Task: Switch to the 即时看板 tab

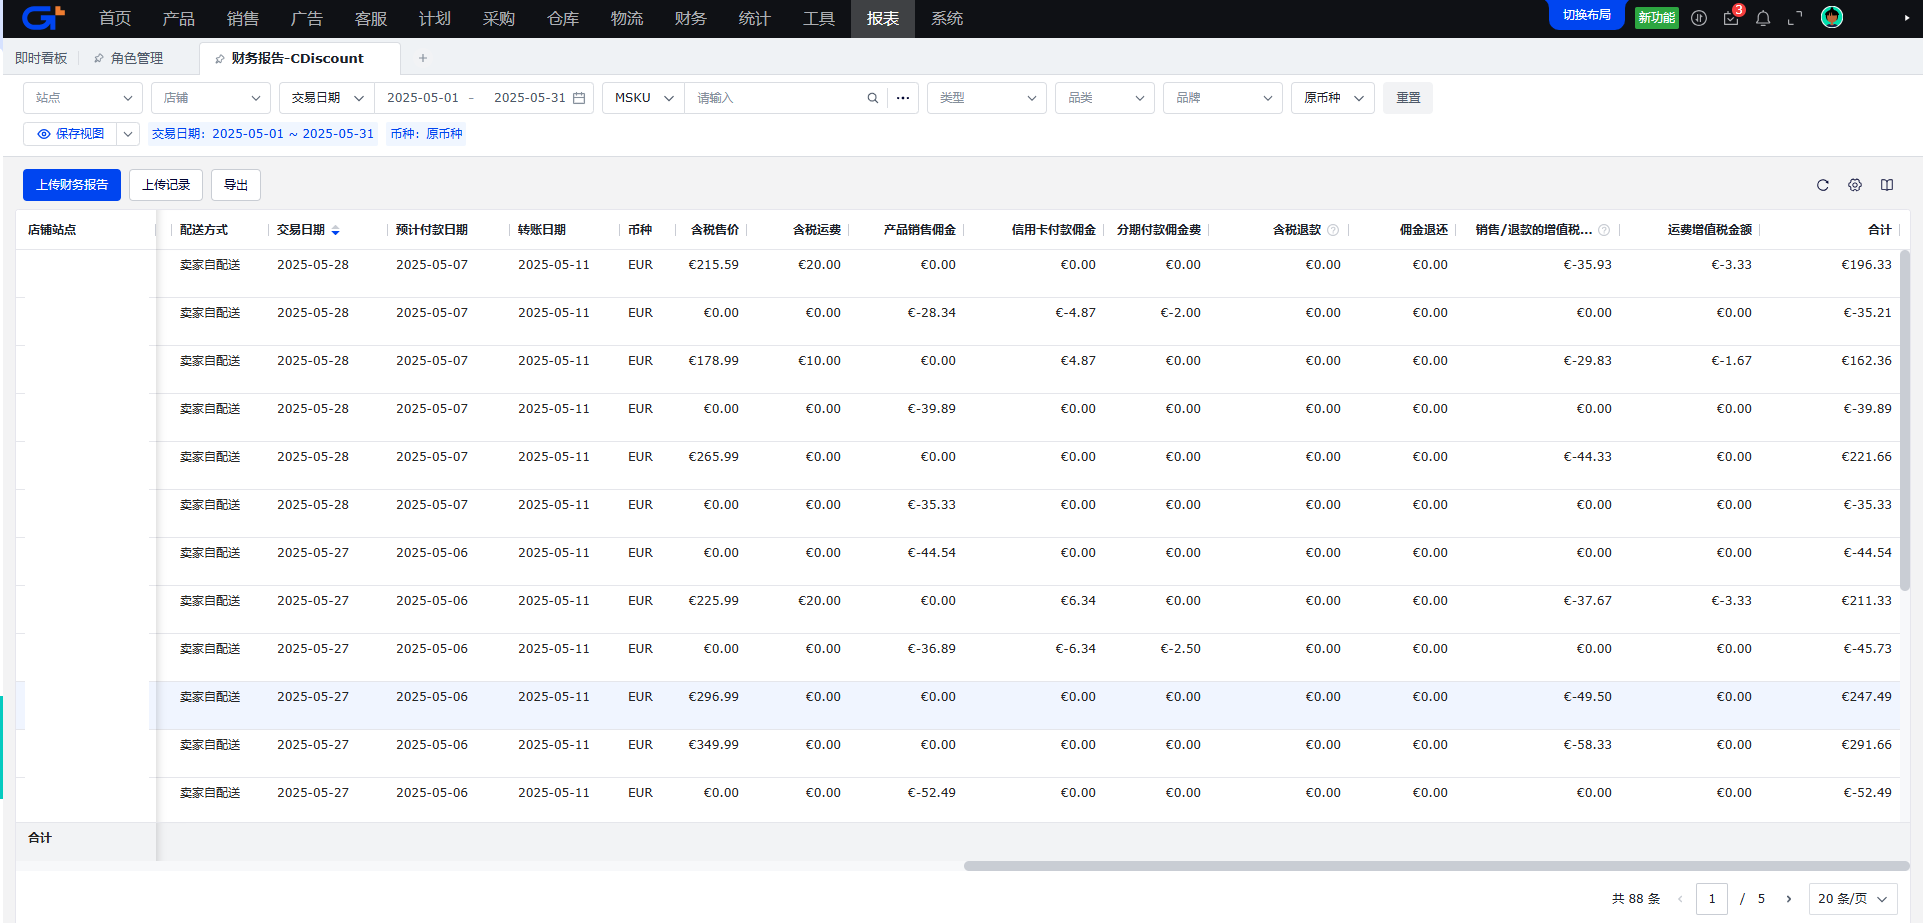Action: tap(41, 58)
